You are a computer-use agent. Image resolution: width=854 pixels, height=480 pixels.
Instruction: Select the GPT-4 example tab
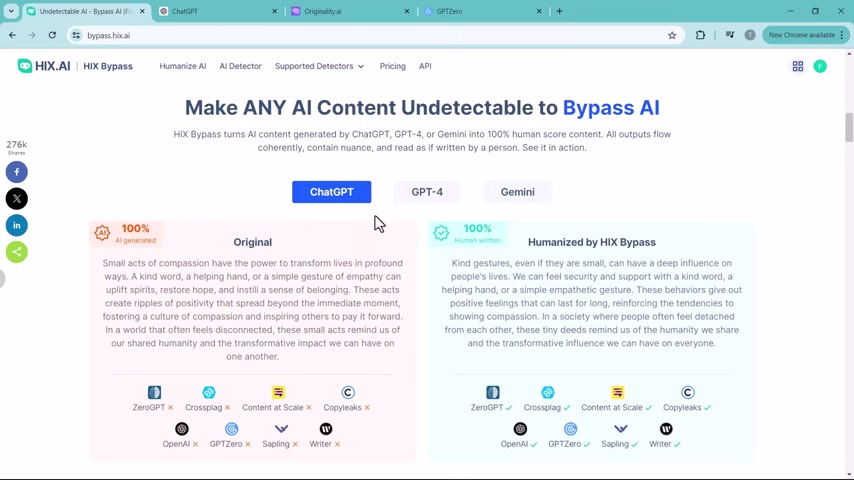point(427,192)
